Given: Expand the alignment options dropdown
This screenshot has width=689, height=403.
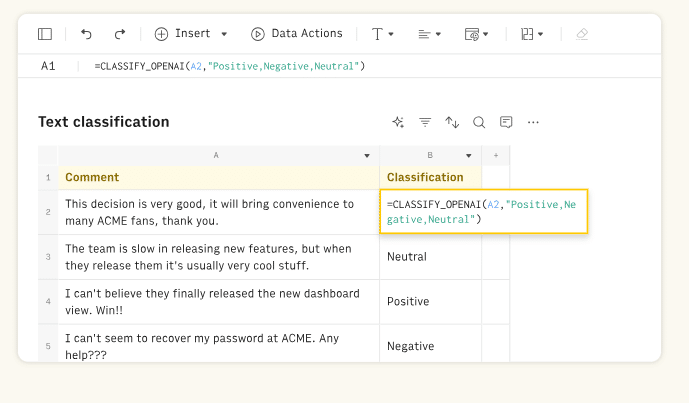Looking at the screenshot, I should [x=429, y=34].
